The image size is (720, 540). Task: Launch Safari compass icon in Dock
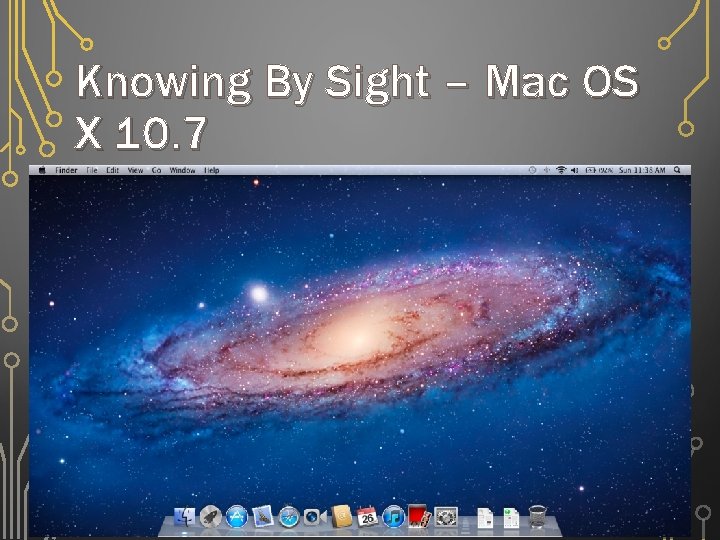289,517
